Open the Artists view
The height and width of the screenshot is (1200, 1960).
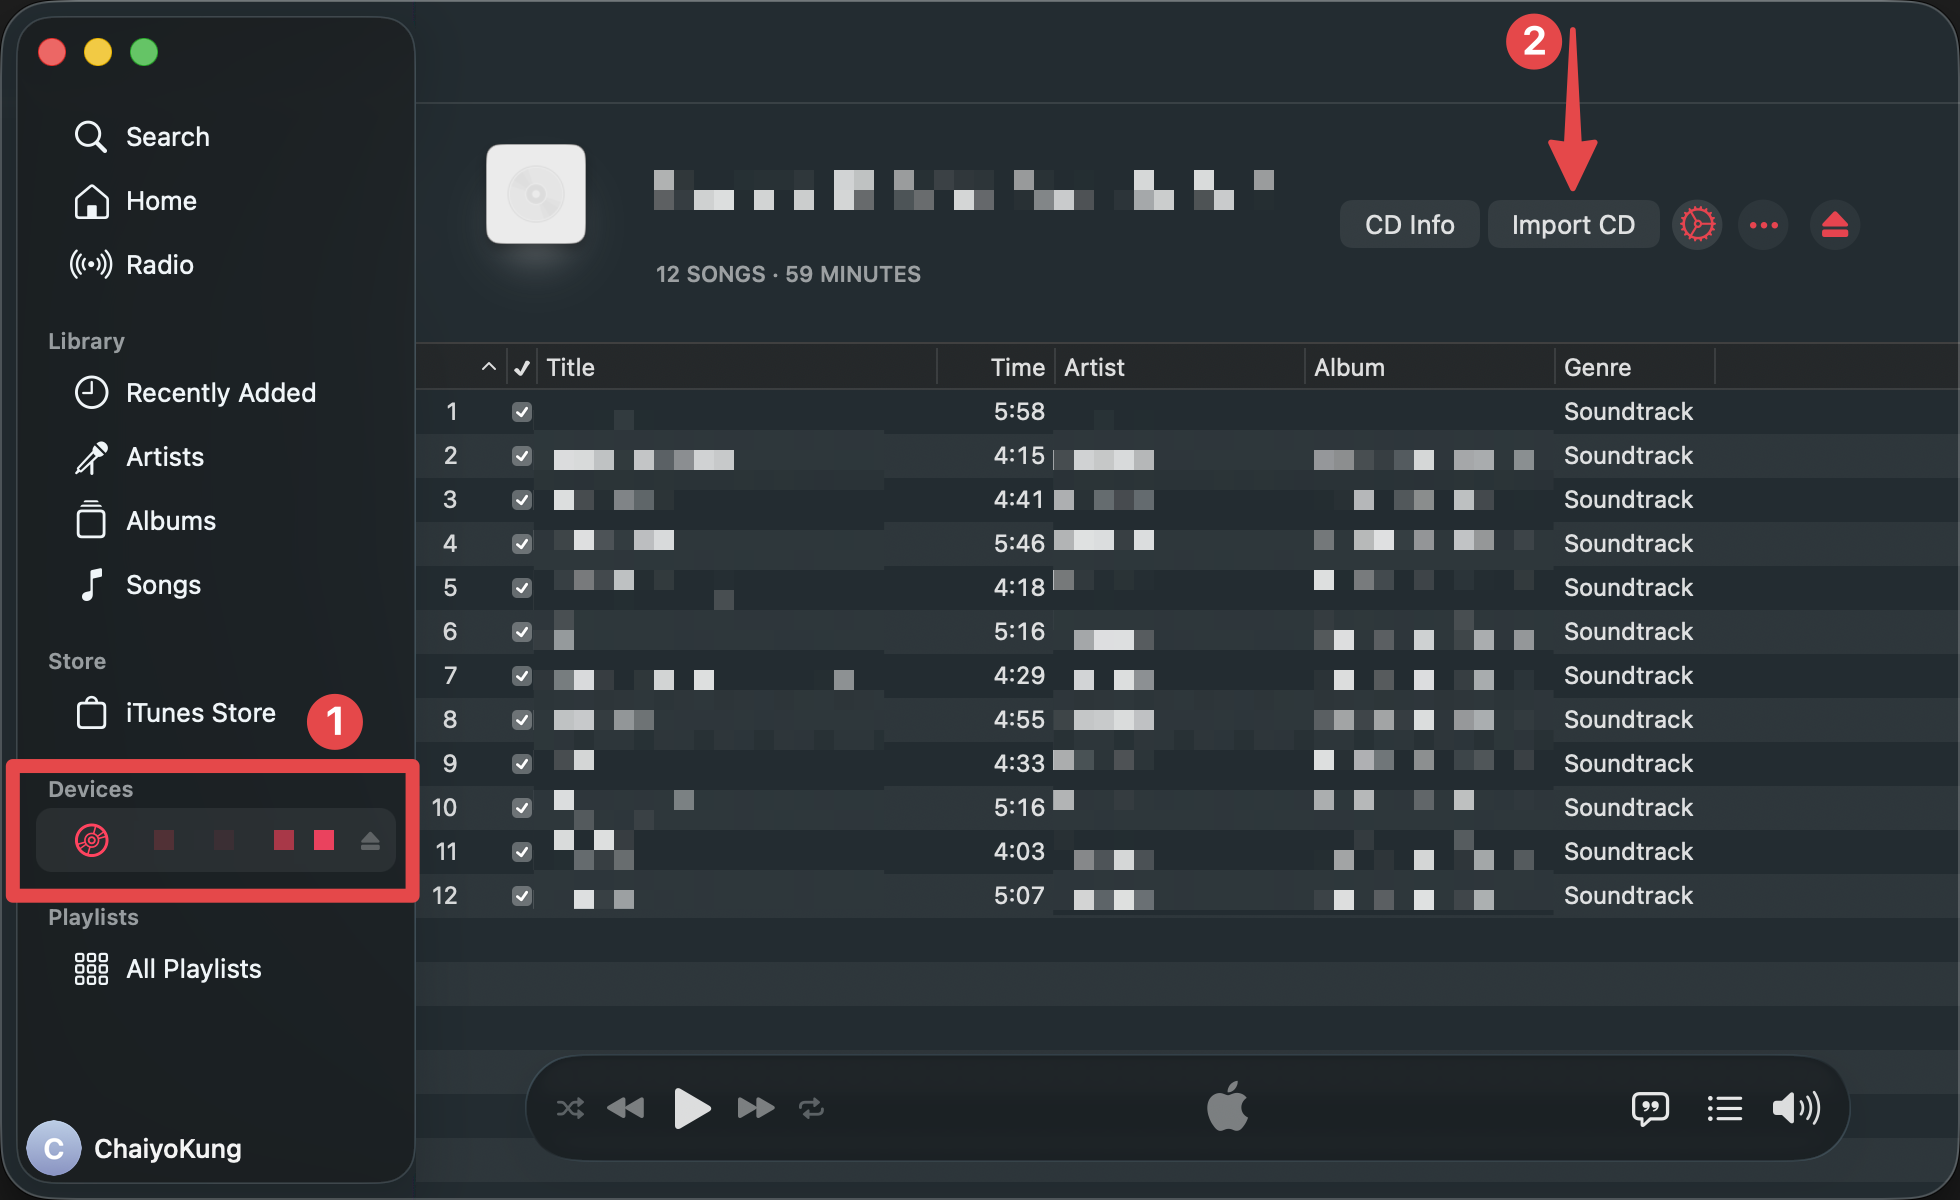tap(164, 456)
